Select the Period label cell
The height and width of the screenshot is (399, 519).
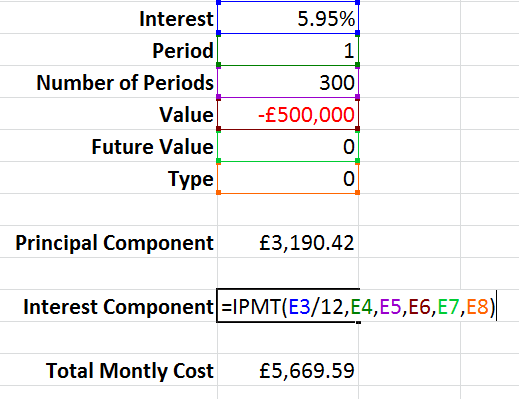tap(109, 50)
